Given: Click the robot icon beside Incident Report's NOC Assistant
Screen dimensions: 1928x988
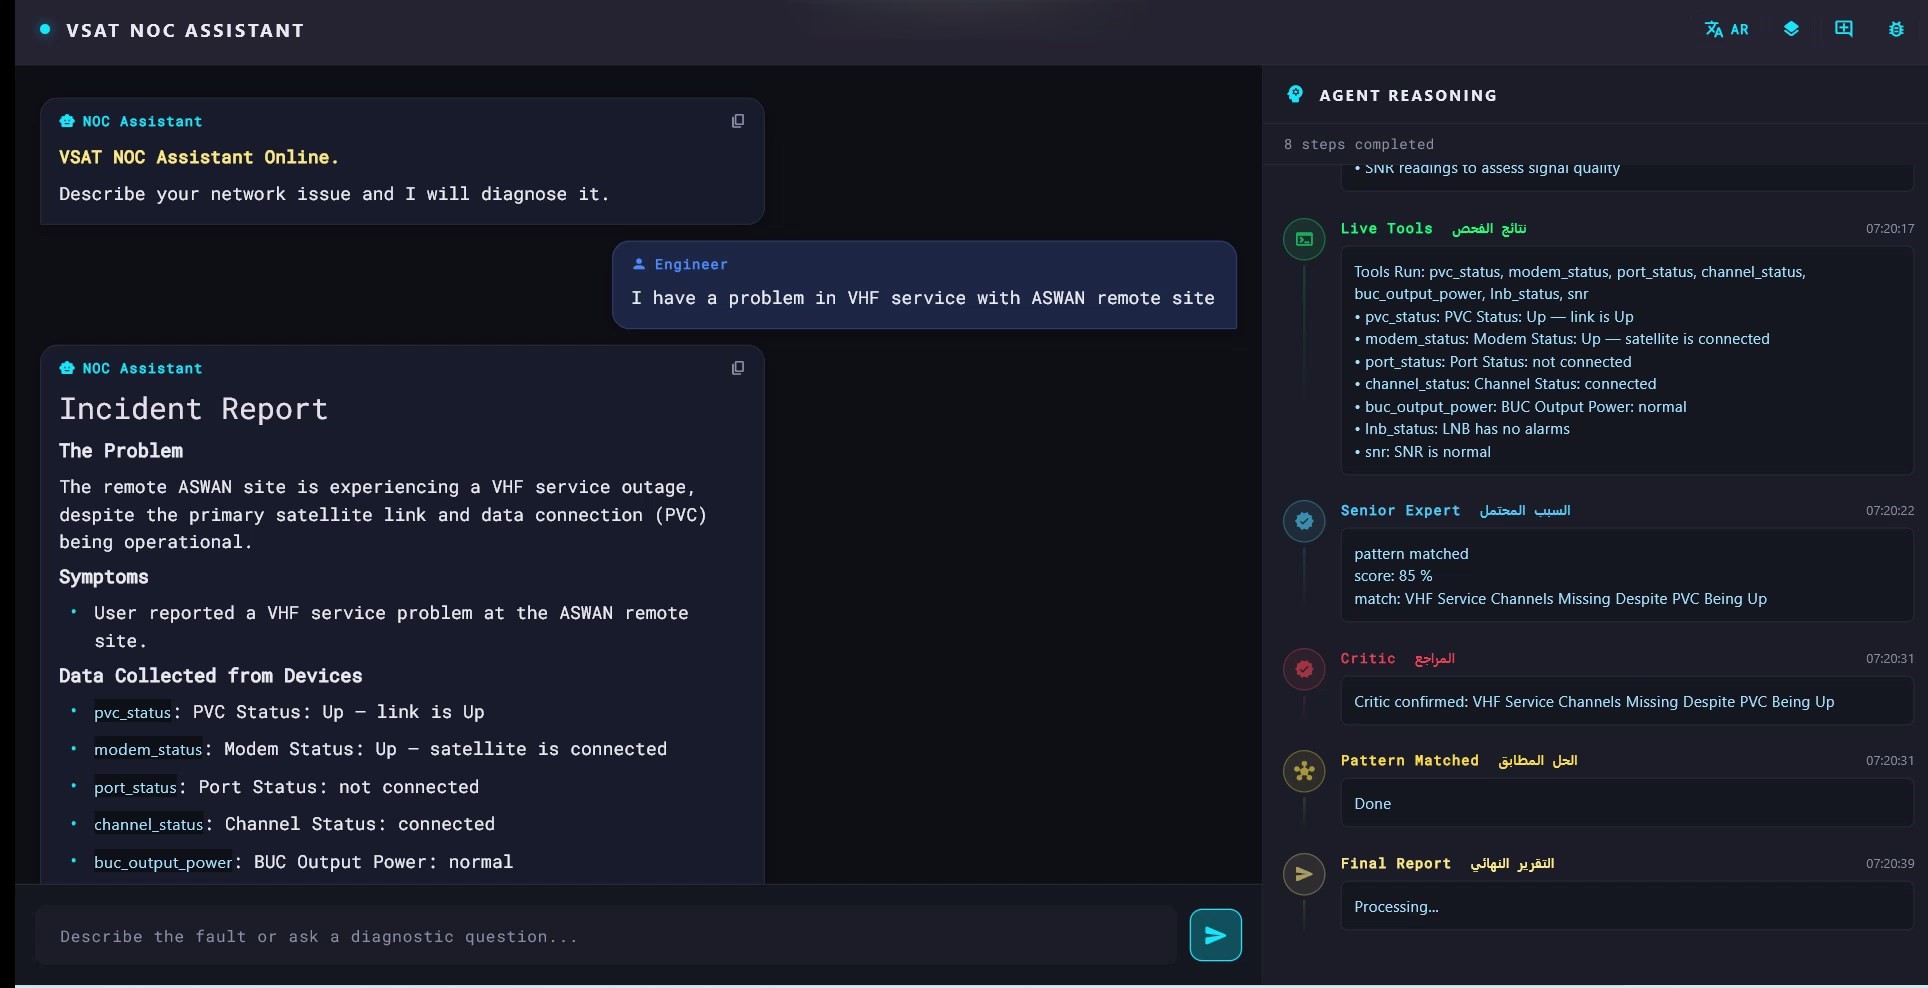Looking at the screenshot, I should pos(67,368).
